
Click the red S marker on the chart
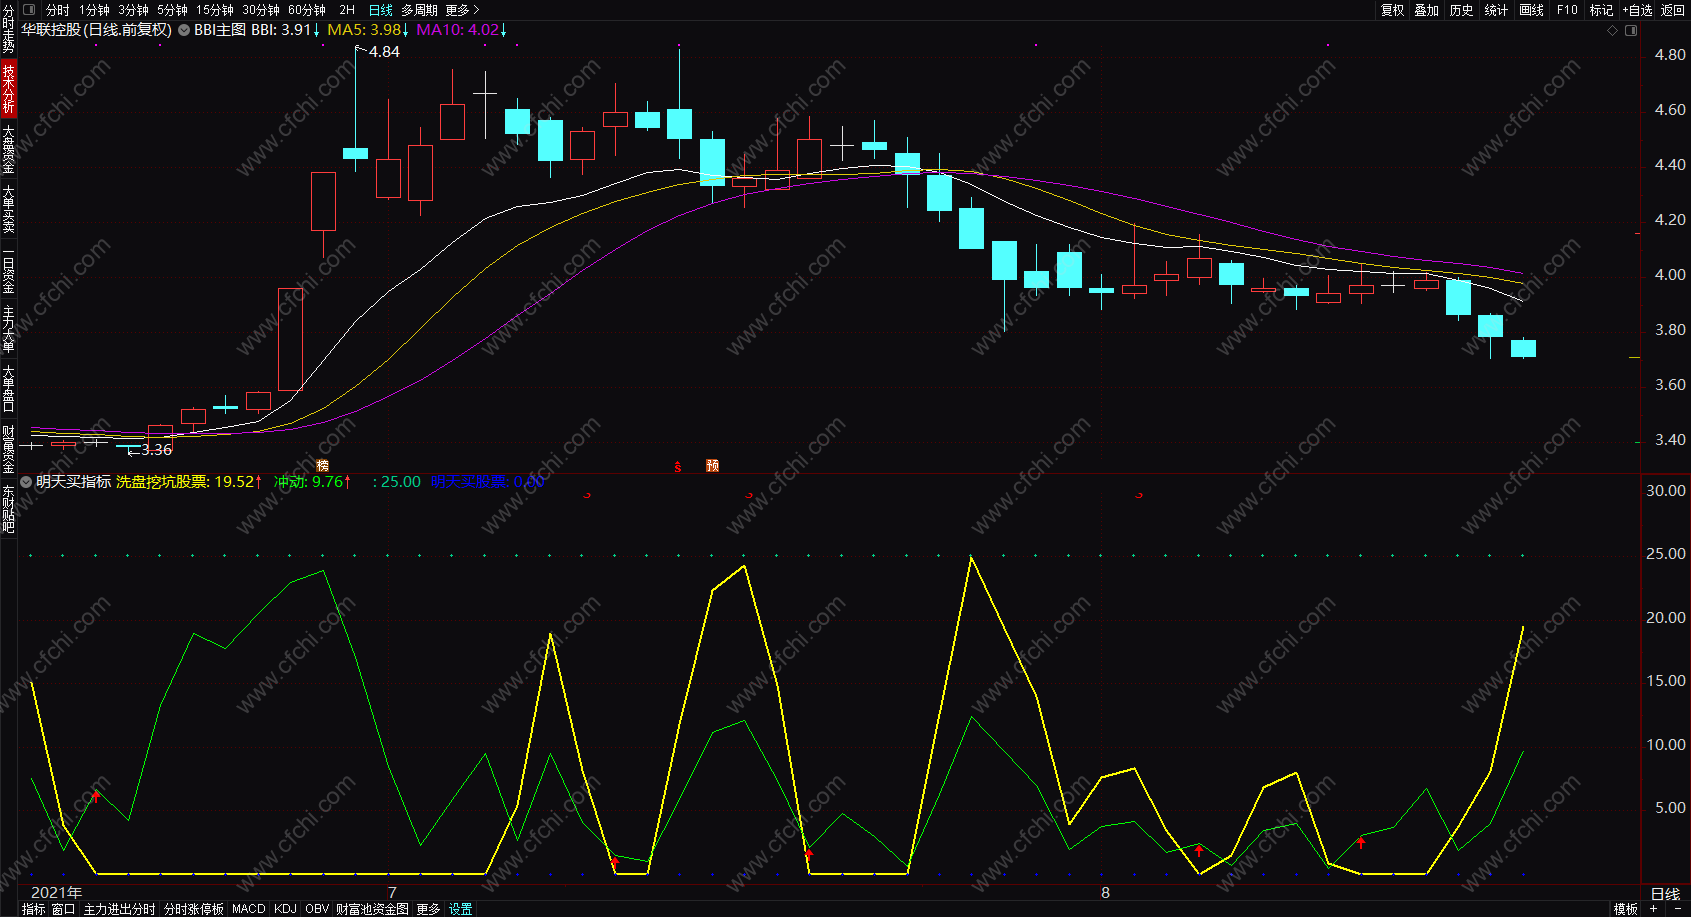[678, 467]
